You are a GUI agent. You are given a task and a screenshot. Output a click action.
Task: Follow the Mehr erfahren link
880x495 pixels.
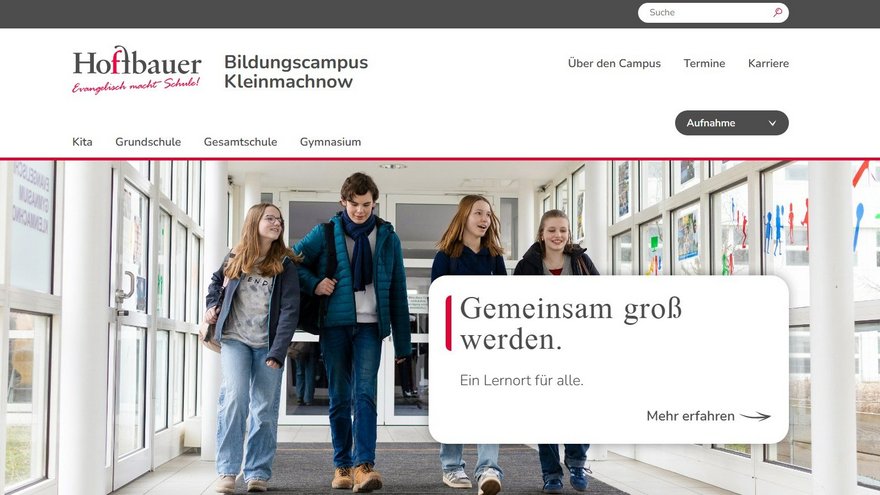(x=708, y=416)
